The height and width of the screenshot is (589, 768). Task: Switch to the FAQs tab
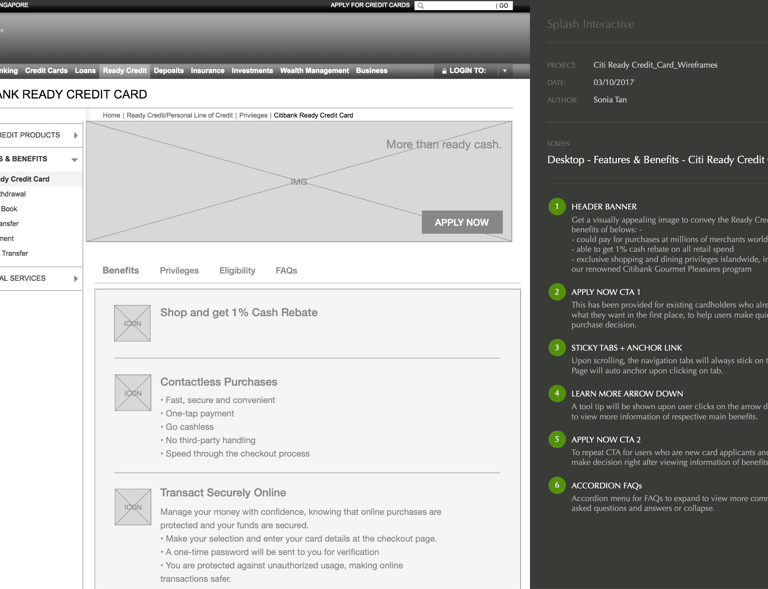(x=287, y=270)
